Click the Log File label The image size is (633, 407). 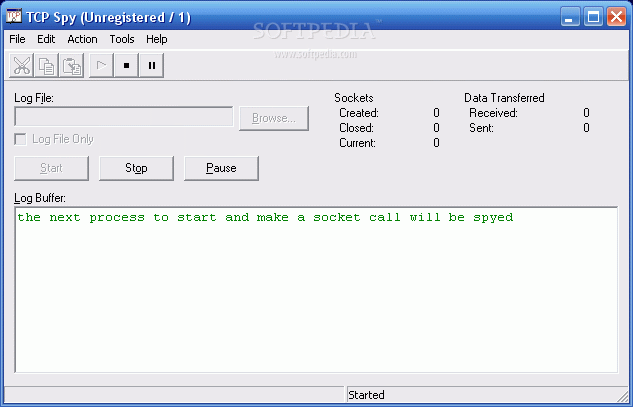click(34, 98)
